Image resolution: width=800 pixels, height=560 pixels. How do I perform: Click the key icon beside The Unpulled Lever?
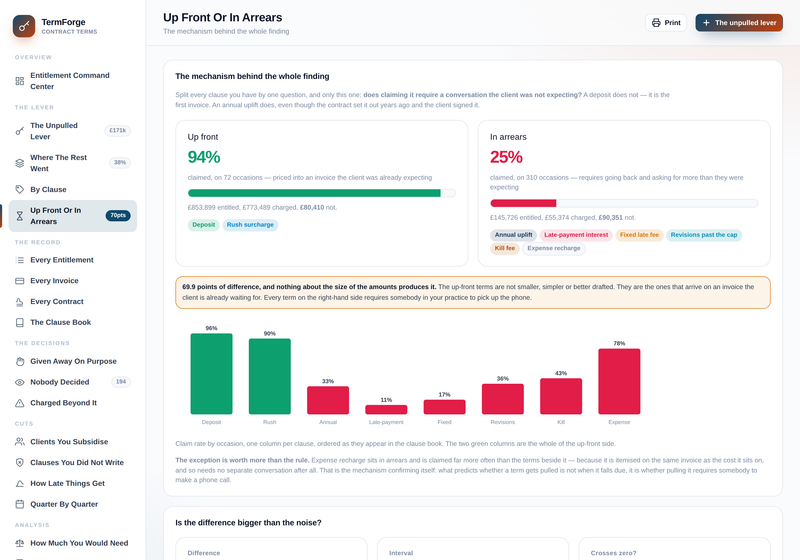[19, 131]
